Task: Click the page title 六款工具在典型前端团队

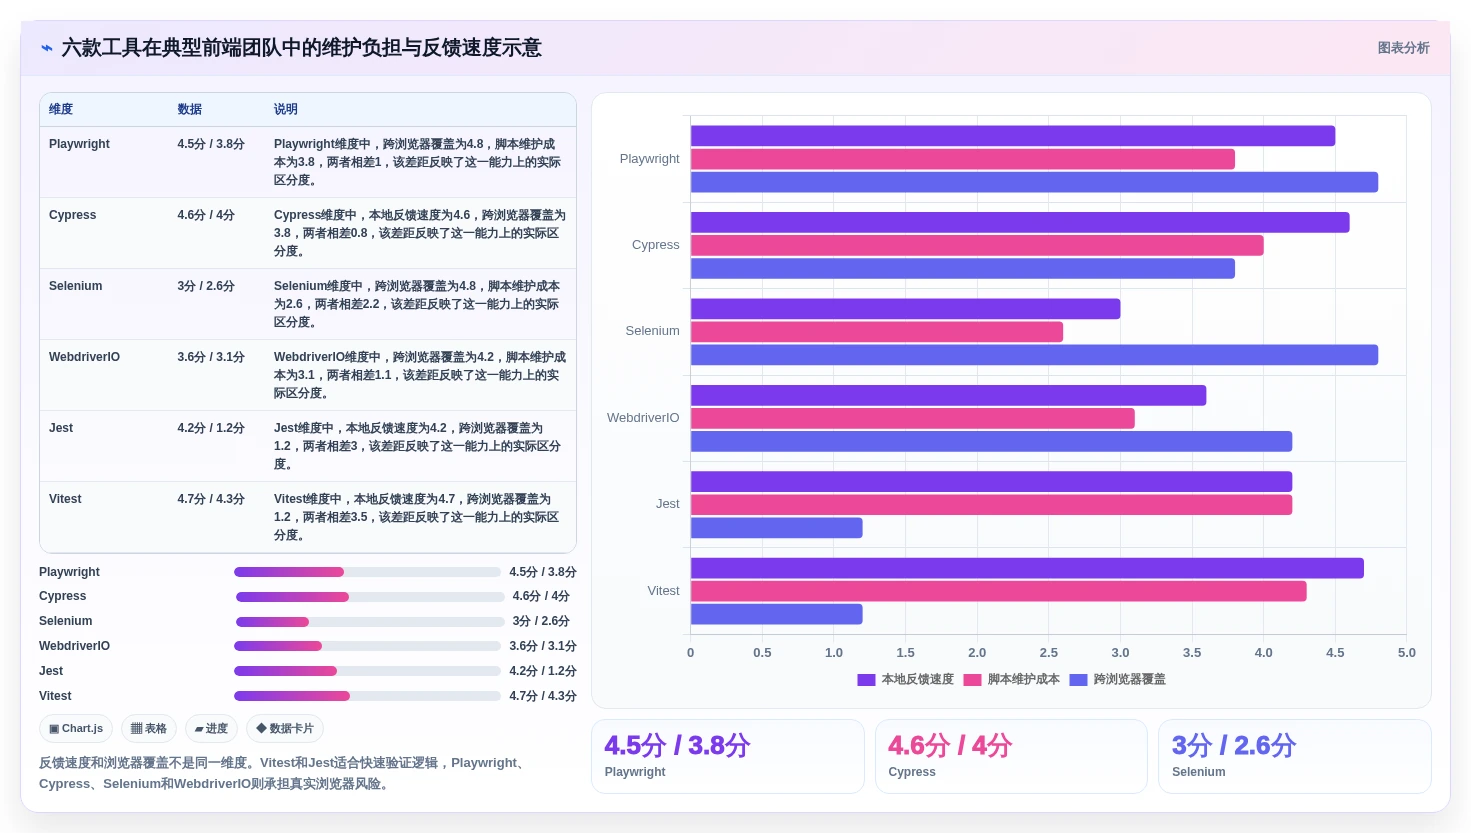Action: 301,48
